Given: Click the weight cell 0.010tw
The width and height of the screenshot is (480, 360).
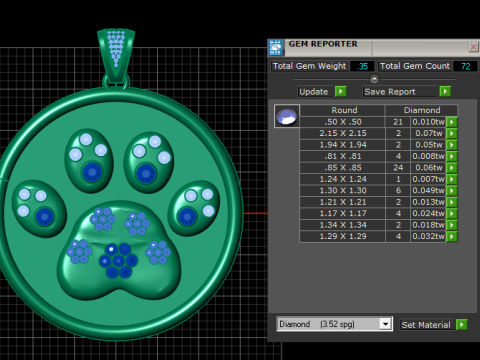Looking at the screenshot, I should pos(429,122).
